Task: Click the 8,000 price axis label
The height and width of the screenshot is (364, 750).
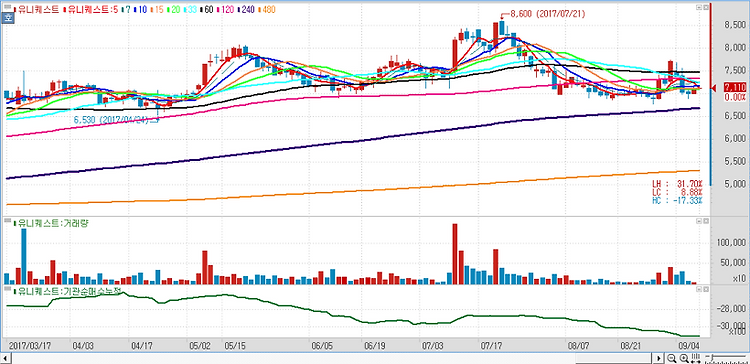Action: (735, 48)
